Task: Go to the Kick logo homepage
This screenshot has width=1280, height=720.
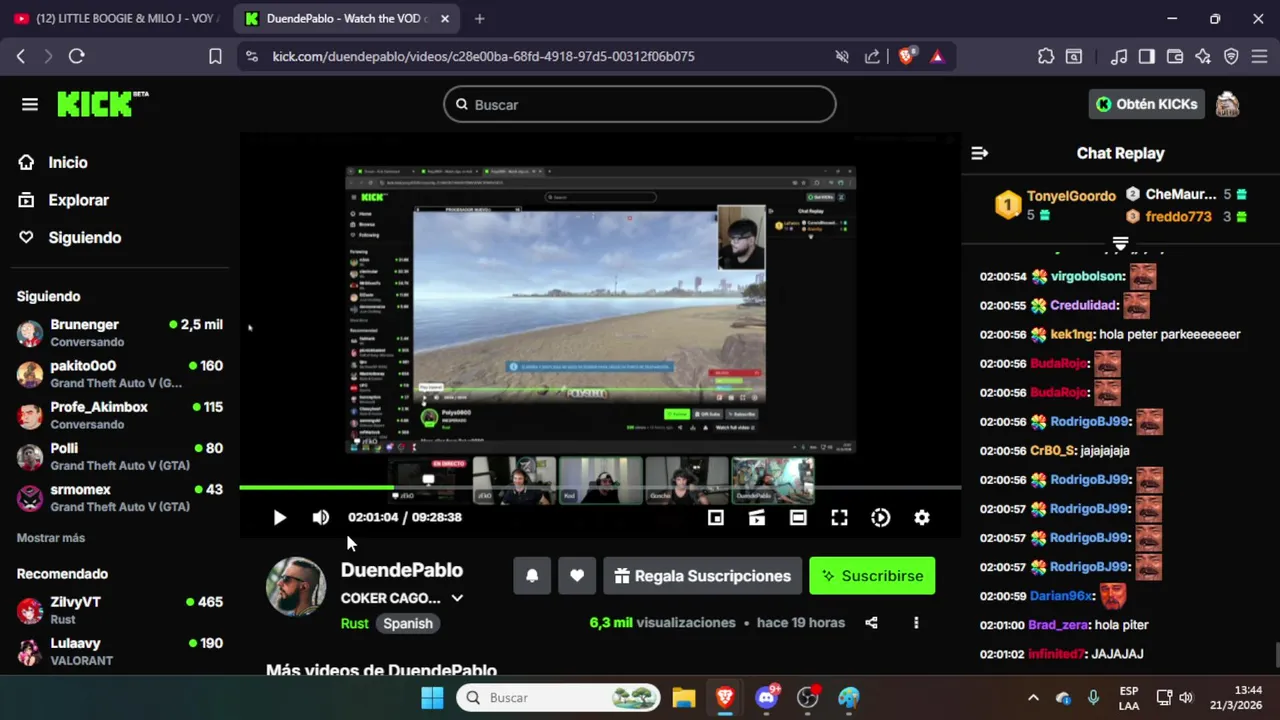Action: coord(102,104)
